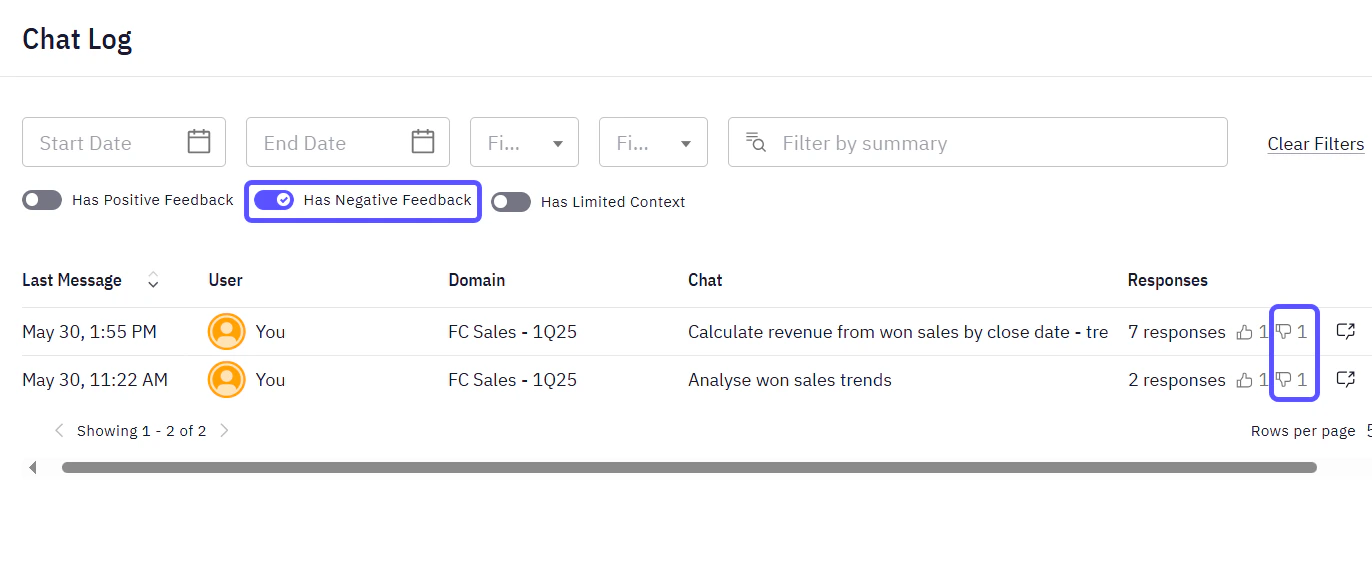Click the '7 responses' text

pyautogui.click(x=1176, y=332)
